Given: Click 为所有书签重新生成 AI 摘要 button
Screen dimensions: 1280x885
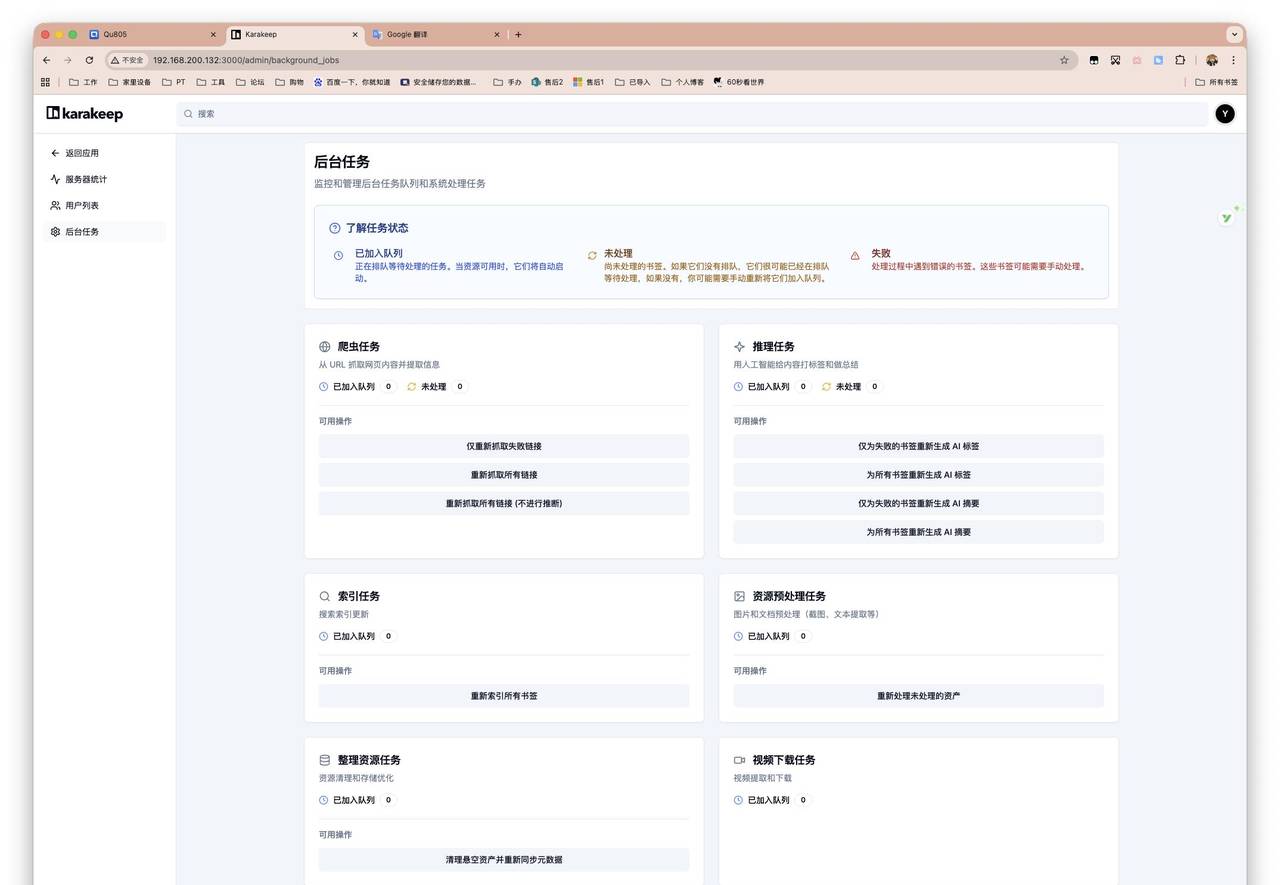Looking at the screenshot, I should [x=918, y=532].
